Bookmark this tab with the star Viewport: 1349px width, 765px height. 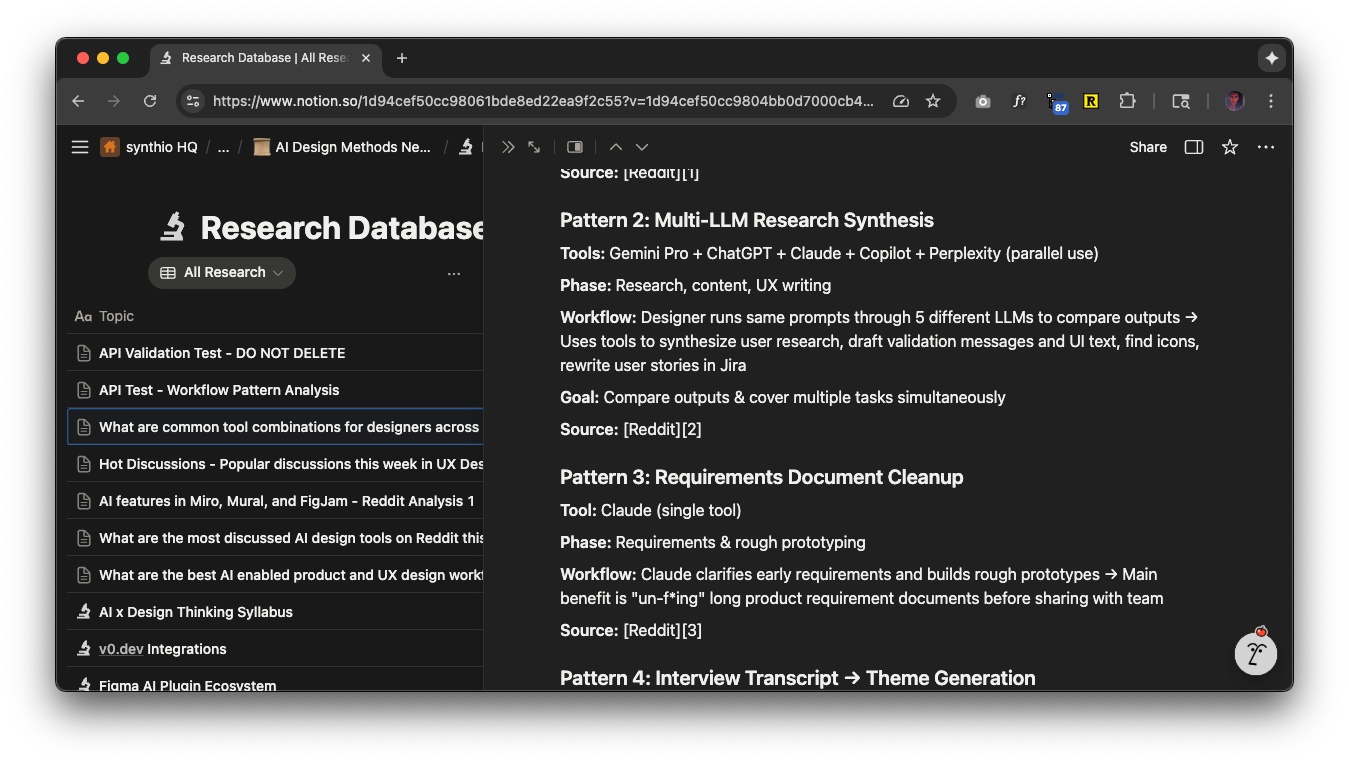click(x=933, y=101)
